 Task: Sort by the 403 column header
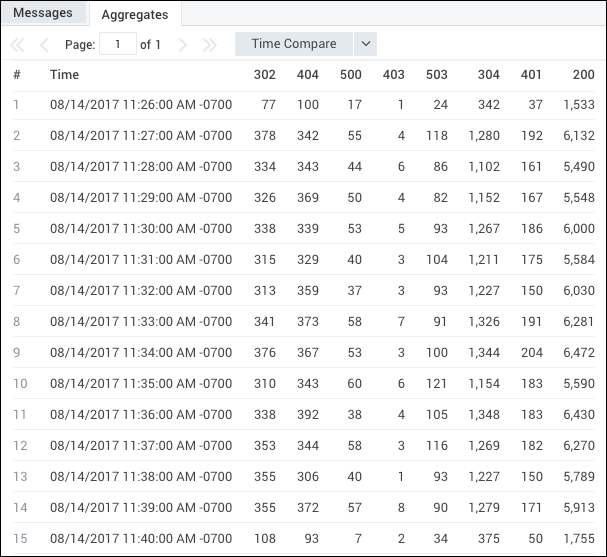(x=394, y=75)
